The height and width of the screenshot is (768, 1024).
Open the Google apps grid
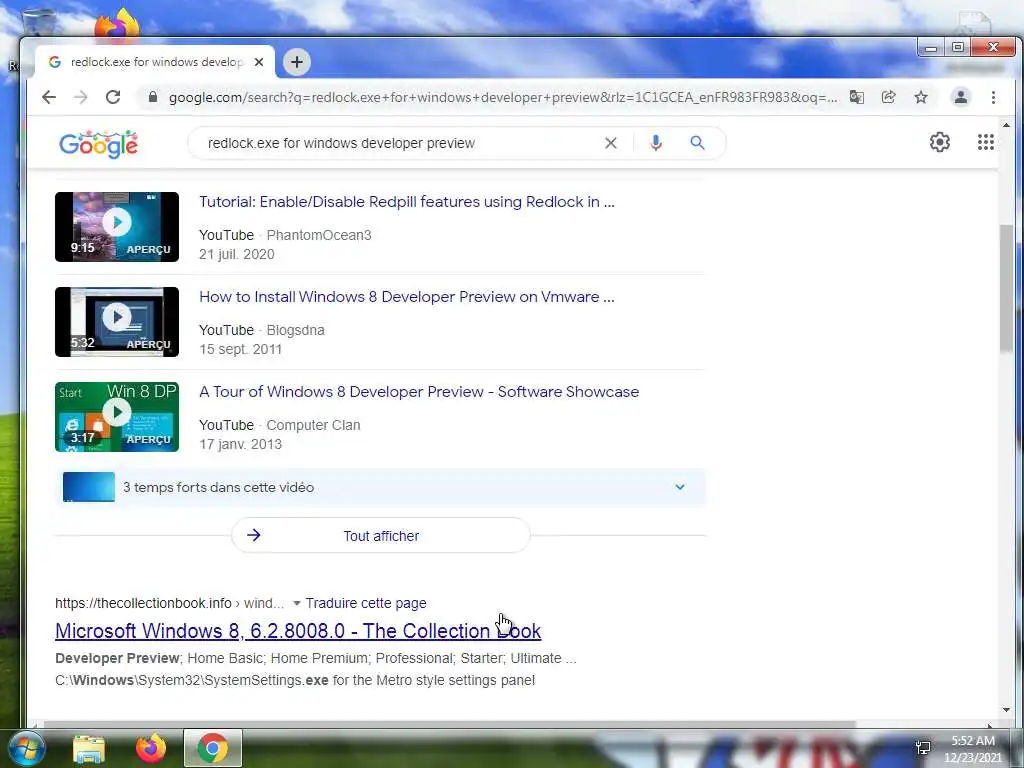pos(985,142)
